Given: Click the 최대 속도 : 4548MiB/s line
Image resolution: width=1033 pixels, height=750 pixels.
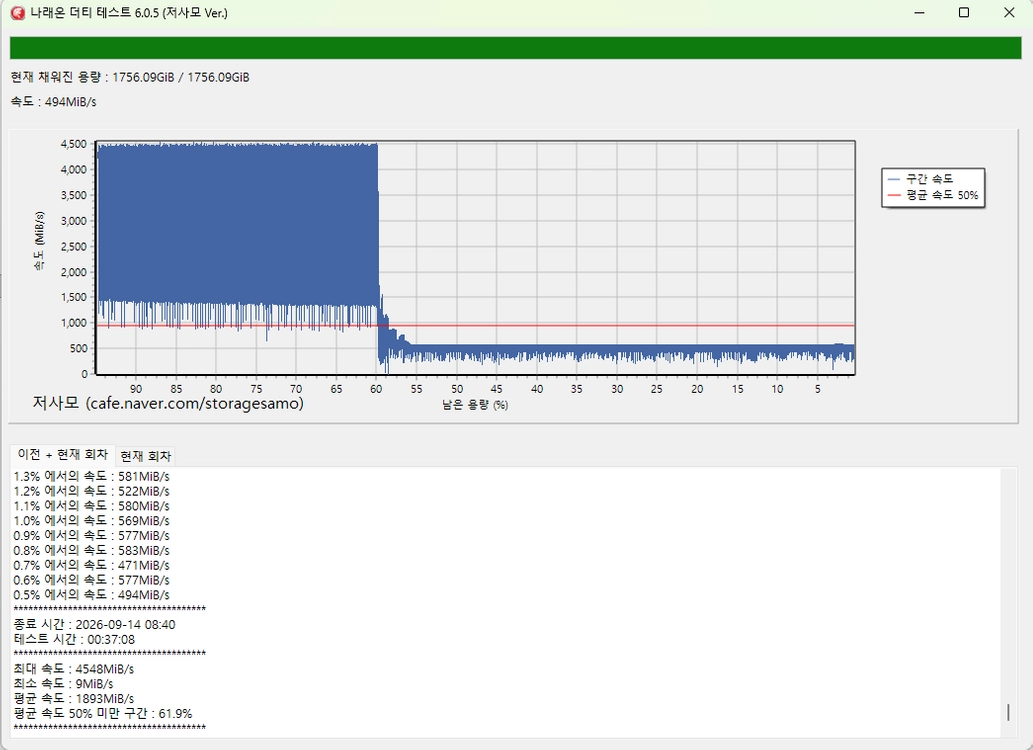Looking at the screenshot, I should (x=74, y=669).
